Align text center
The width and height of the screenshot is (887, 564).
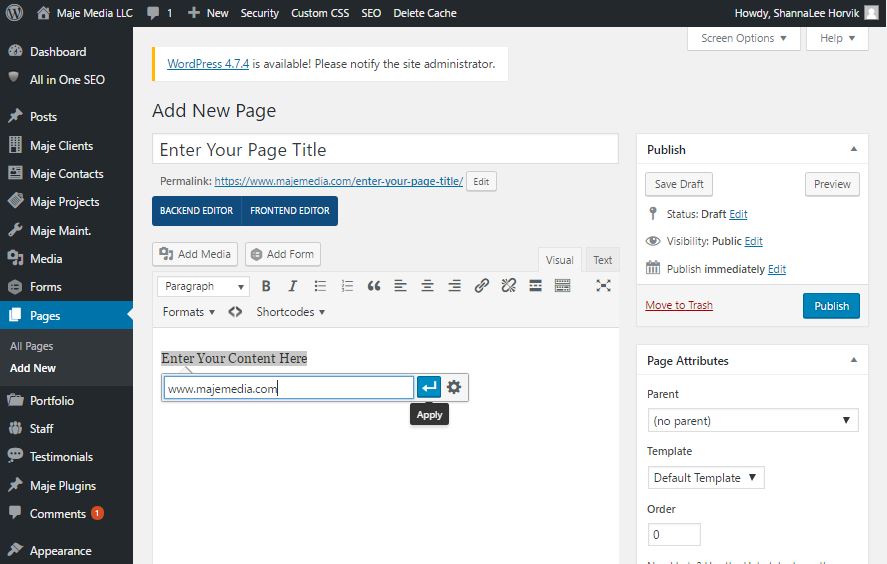428,286
